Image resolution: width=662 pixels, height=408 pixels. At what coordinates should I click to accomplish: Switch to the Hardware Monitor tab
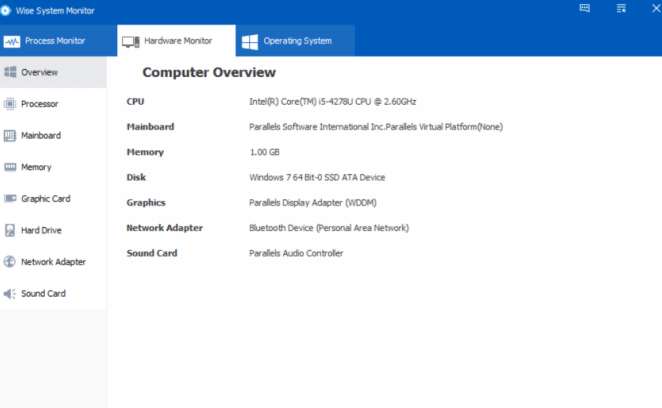pos(176,41)
